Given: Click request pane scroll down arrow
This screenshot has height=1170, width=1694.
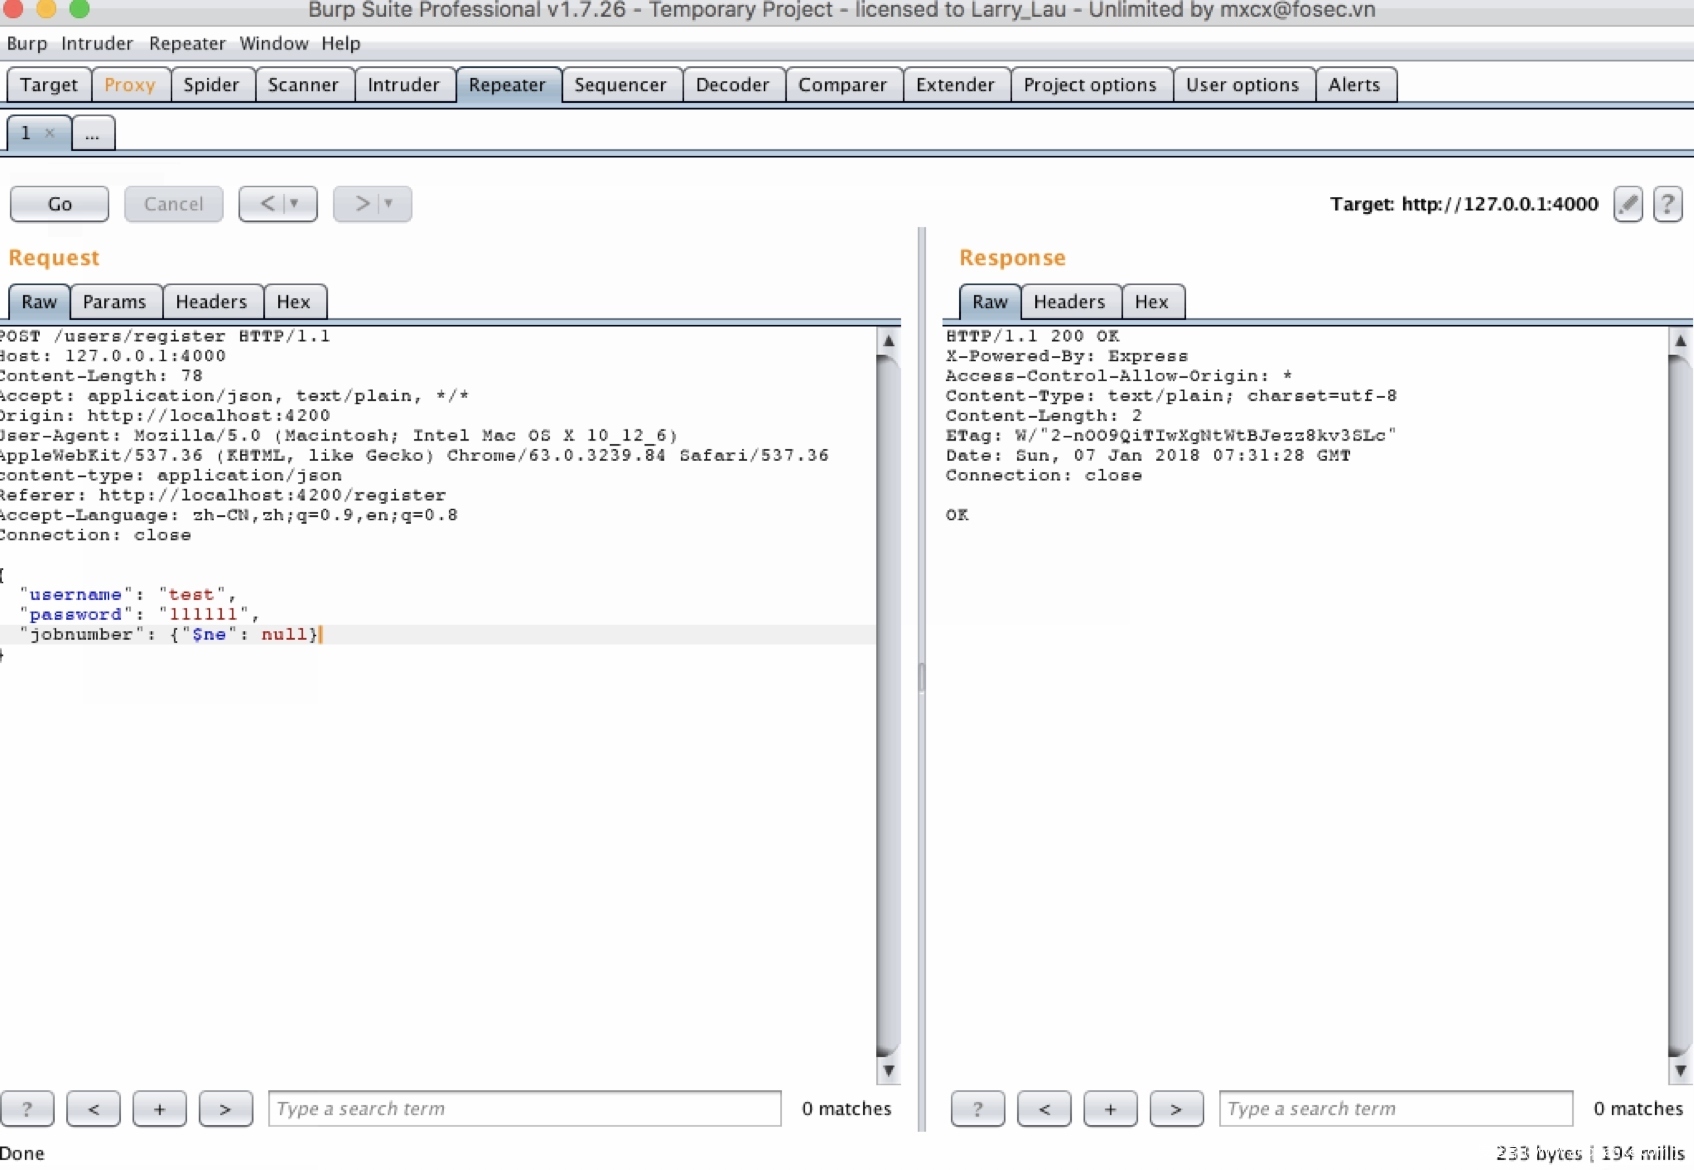Looking at the screenshot, I should (x=888, y=1071).
